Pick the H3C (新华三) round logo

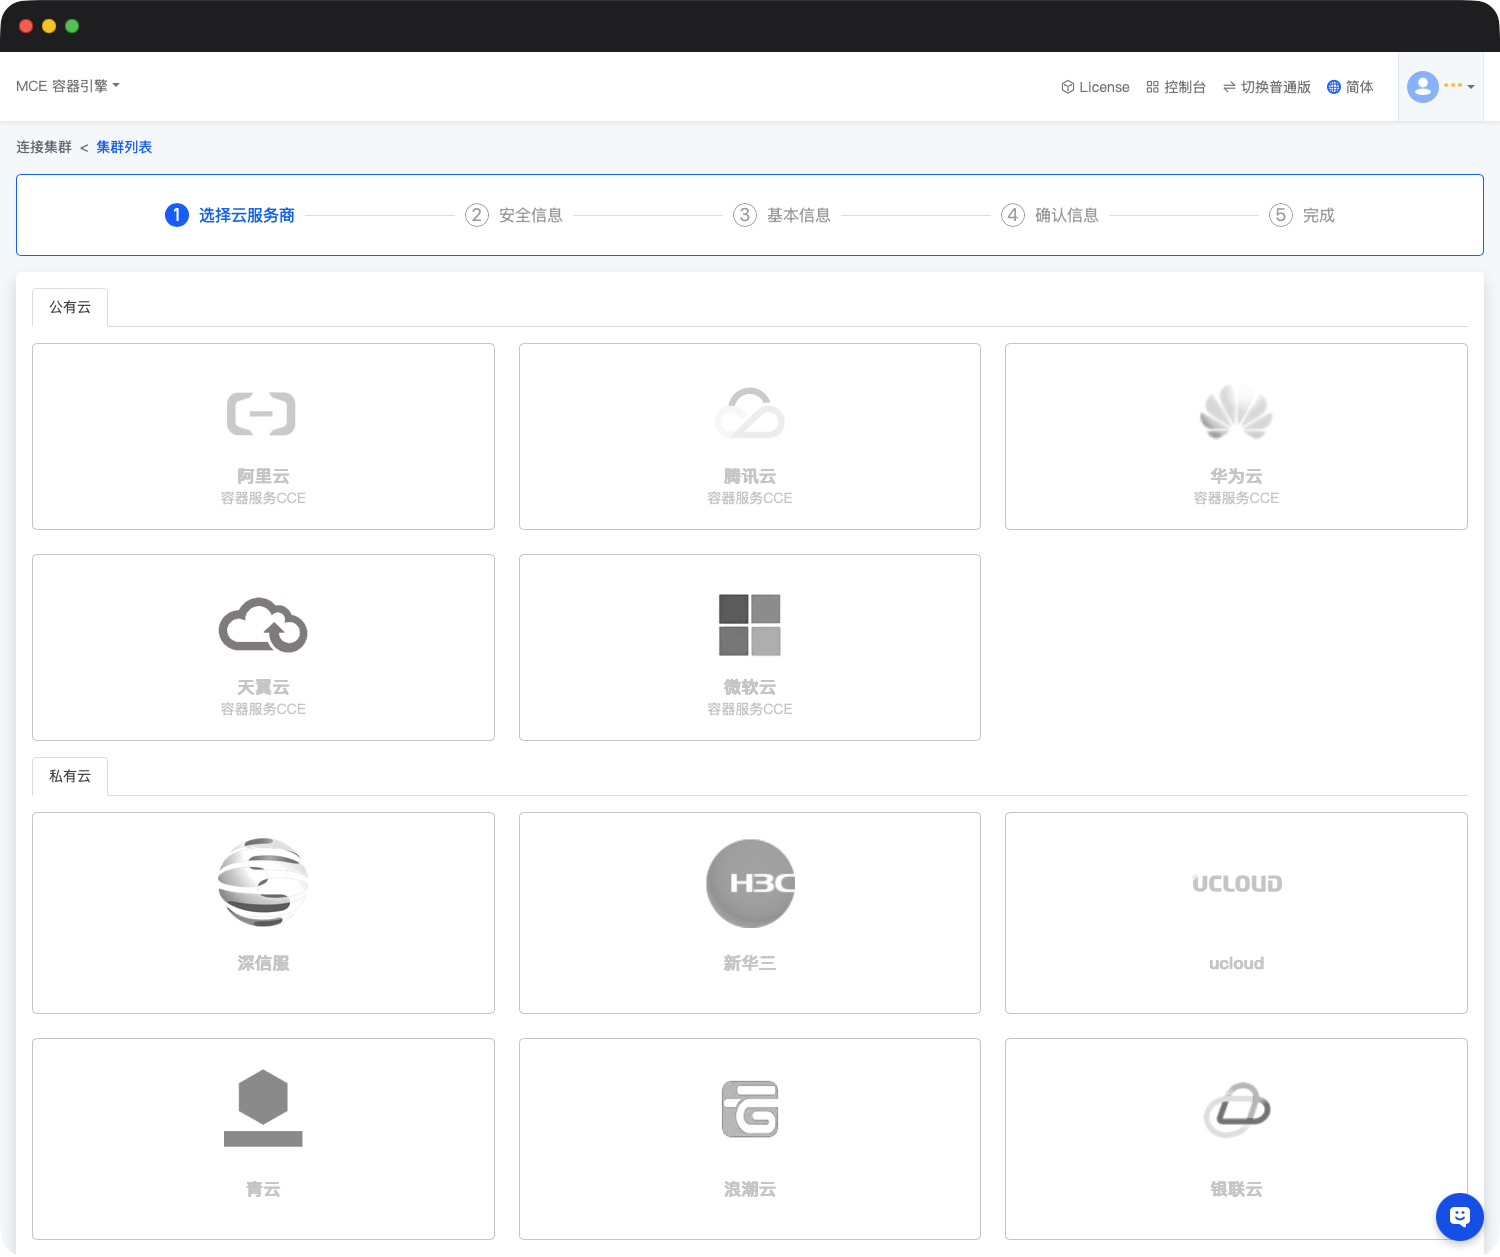pos(749,883)
